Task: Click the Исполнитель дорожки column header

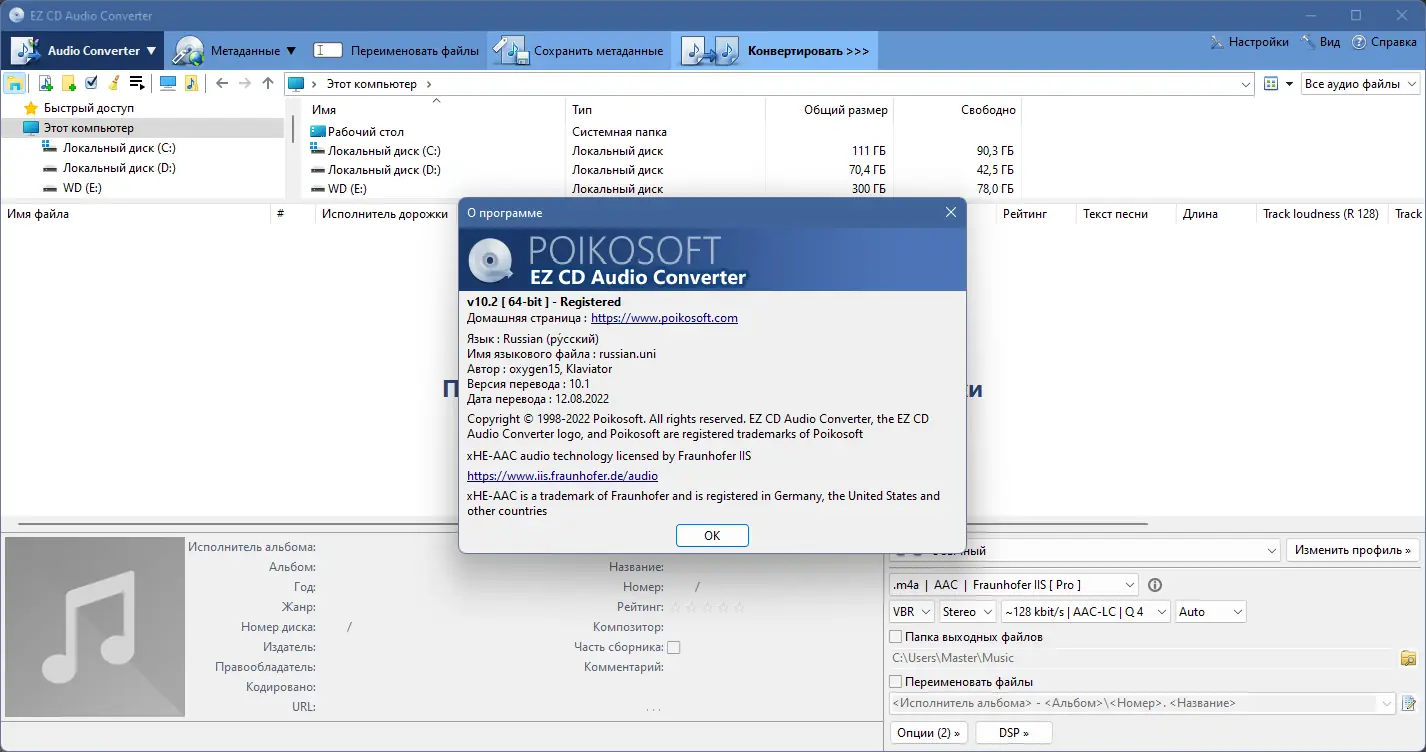Action: 384,214
